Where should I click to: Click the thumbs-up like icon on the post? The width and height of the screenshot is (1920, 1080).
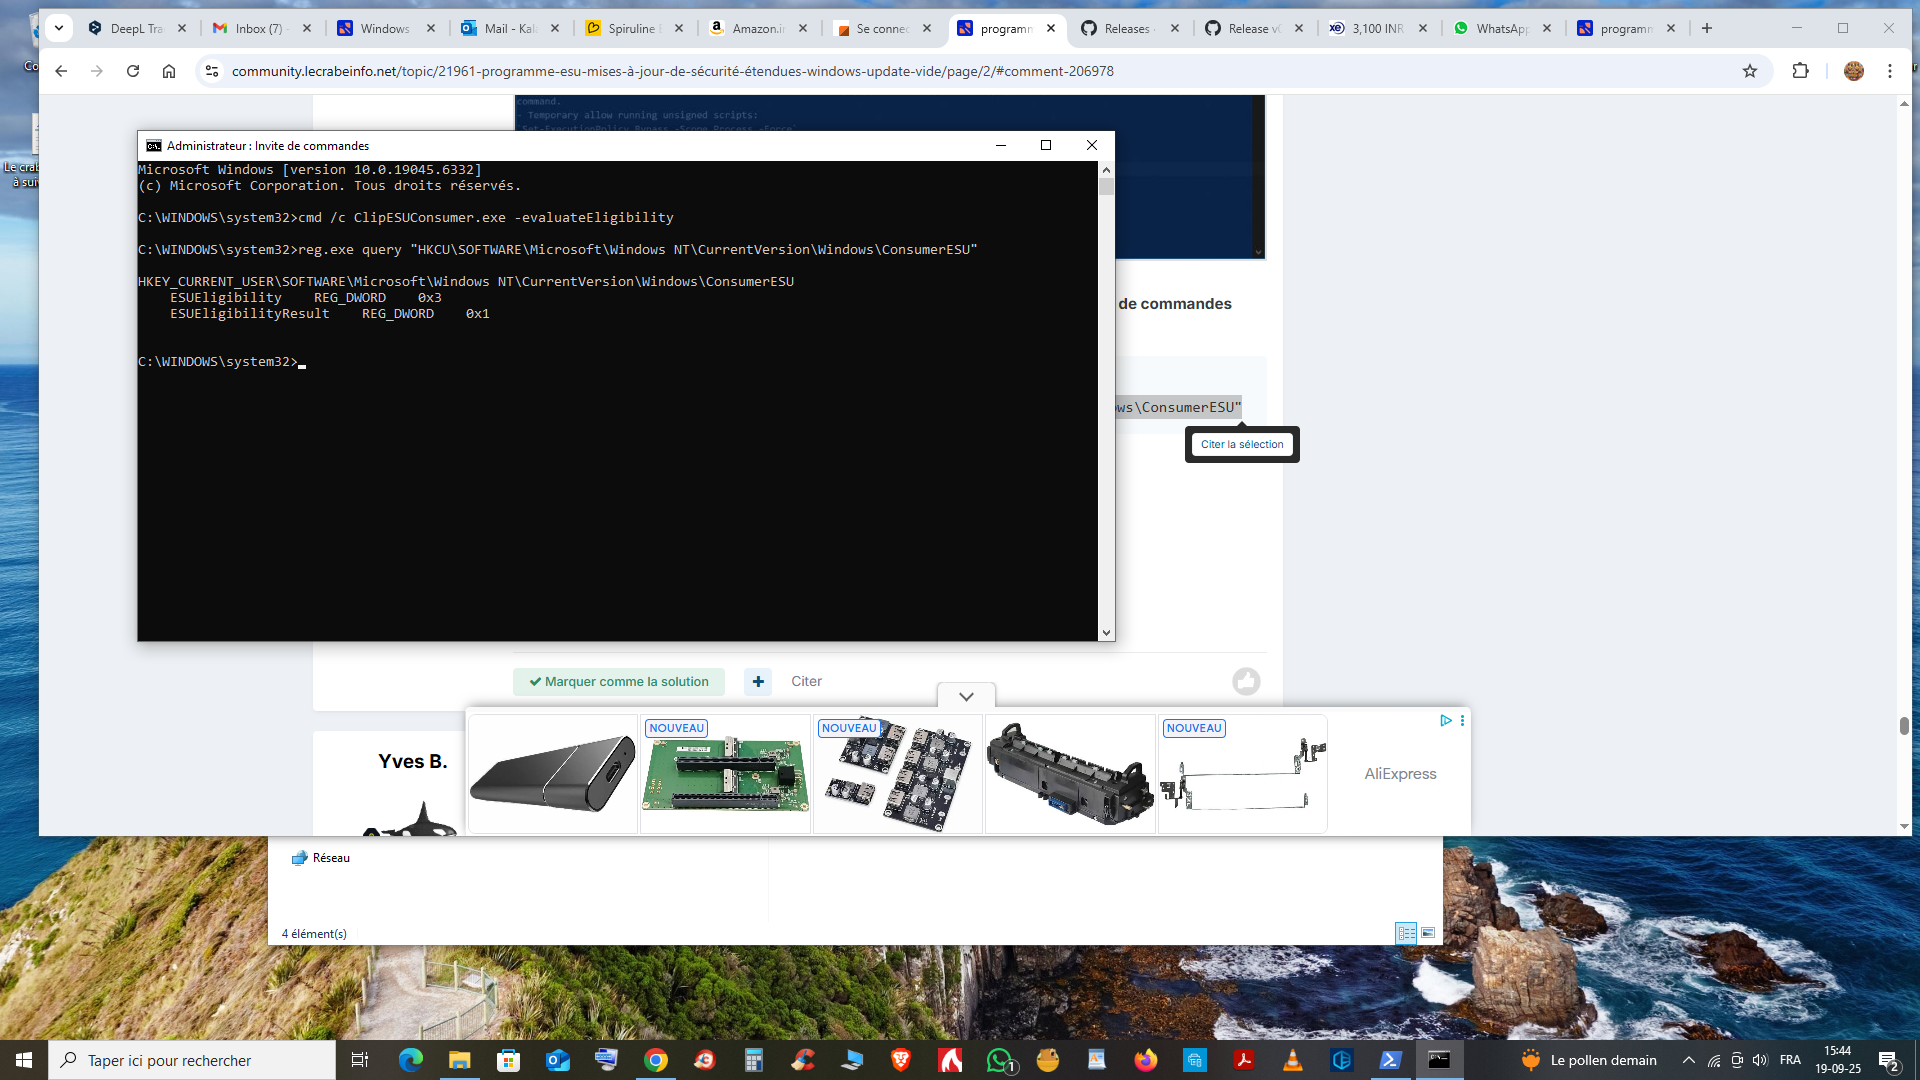tap(1246, 681)
